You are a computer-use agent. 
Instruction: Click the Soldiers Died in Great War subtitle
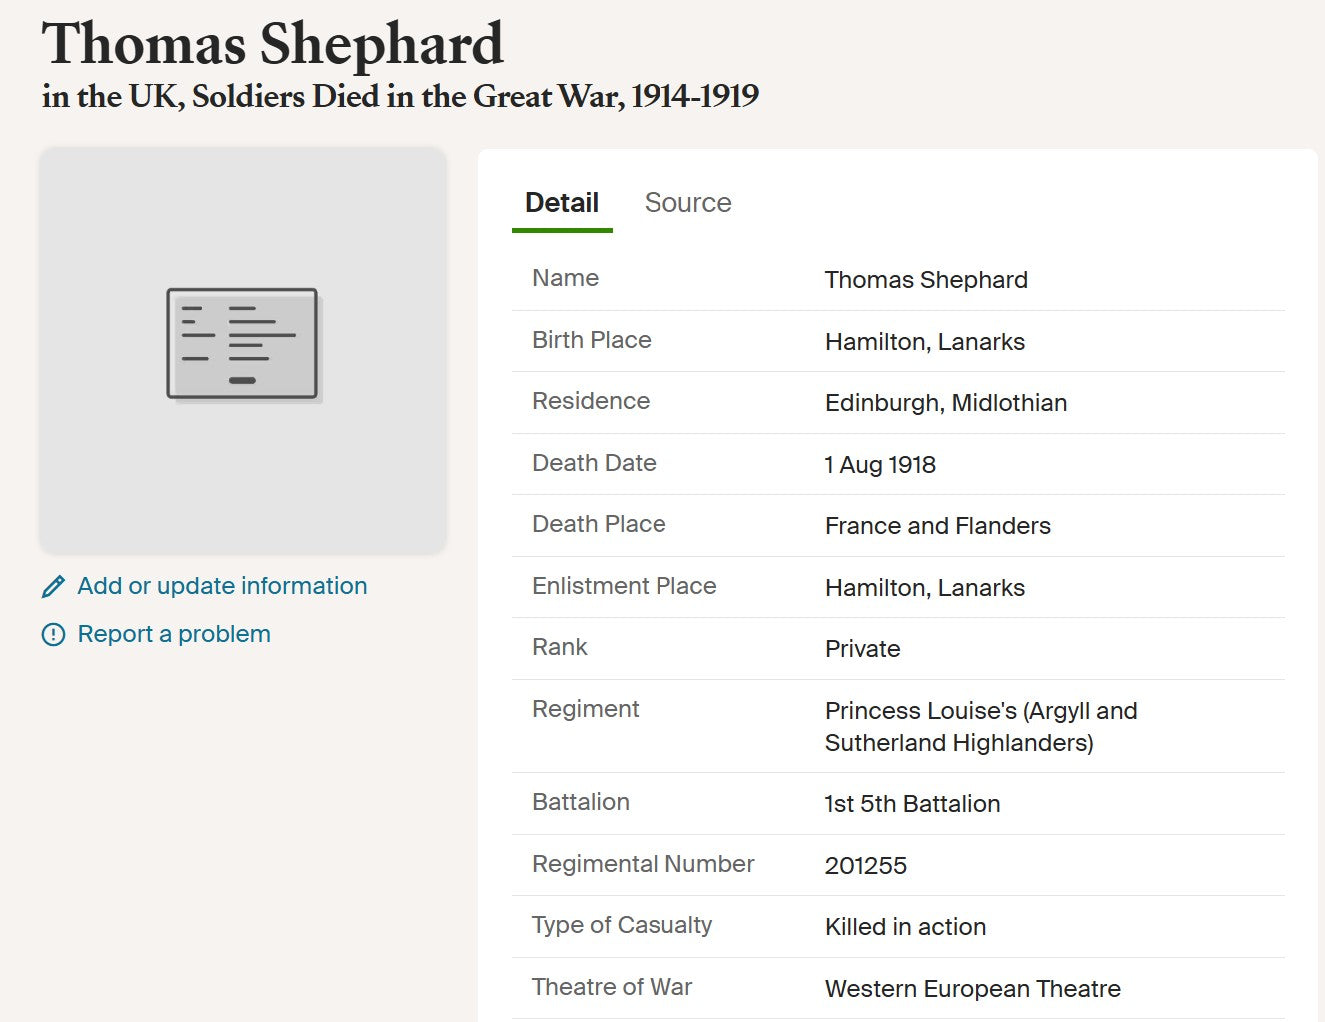point(400,97)
